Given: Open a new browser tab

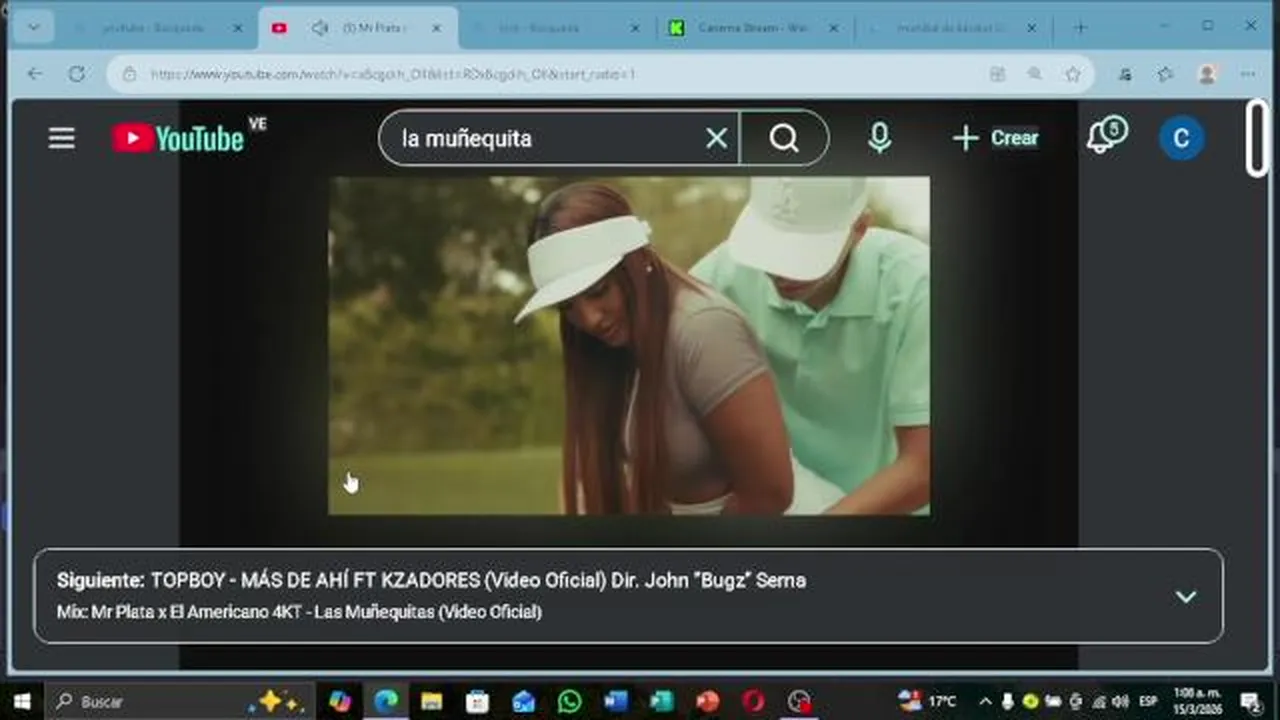Looking at the screenshot, I should tap(1080, 27).
